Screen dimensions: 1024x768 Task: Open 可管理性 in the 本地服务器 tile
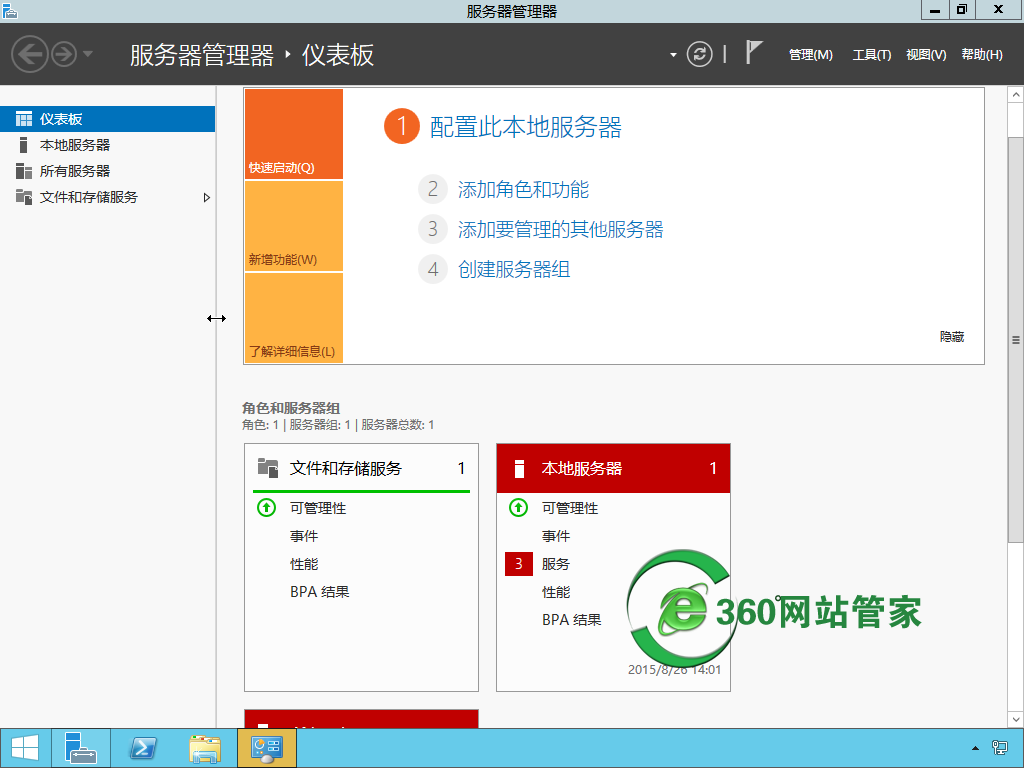(x=570, y=508)
